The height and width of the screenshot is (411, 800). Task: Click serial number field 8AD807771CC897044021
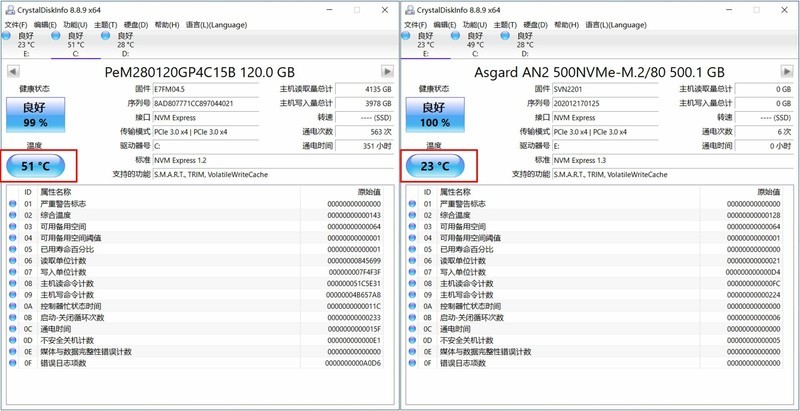pos(206,104)
